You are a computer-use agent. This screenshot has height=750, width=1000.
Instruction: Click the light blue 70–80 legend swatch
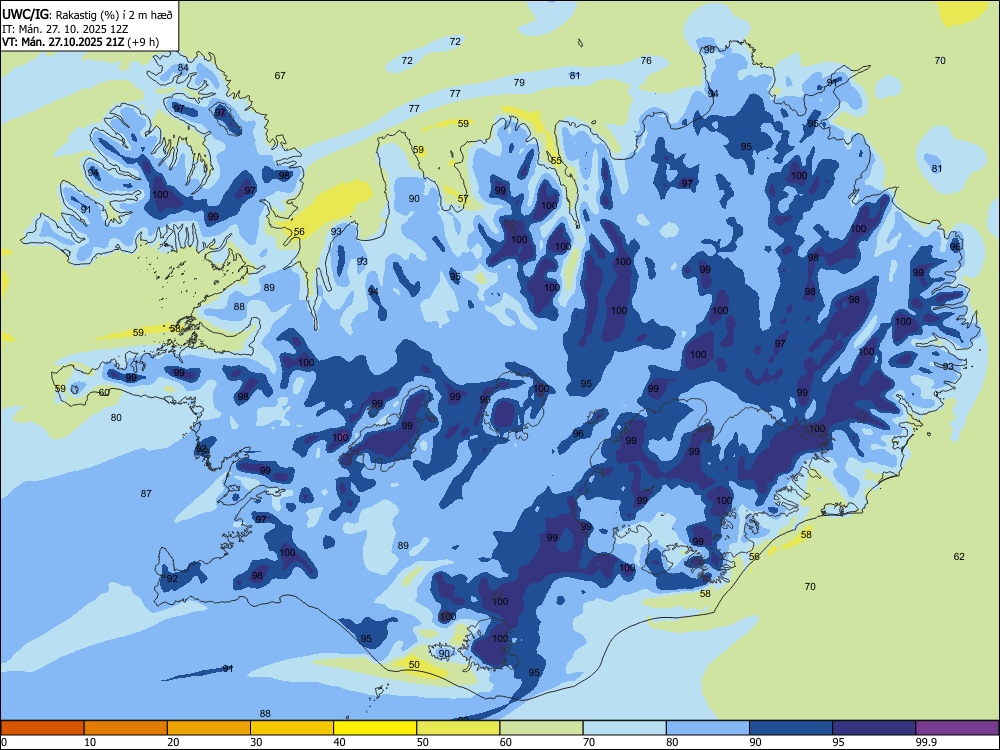pos(625,728)
